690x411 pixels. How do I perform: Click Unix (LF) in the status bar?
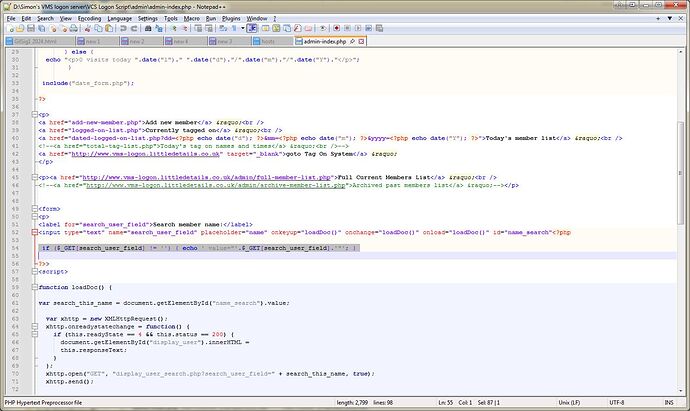point(569,402)
